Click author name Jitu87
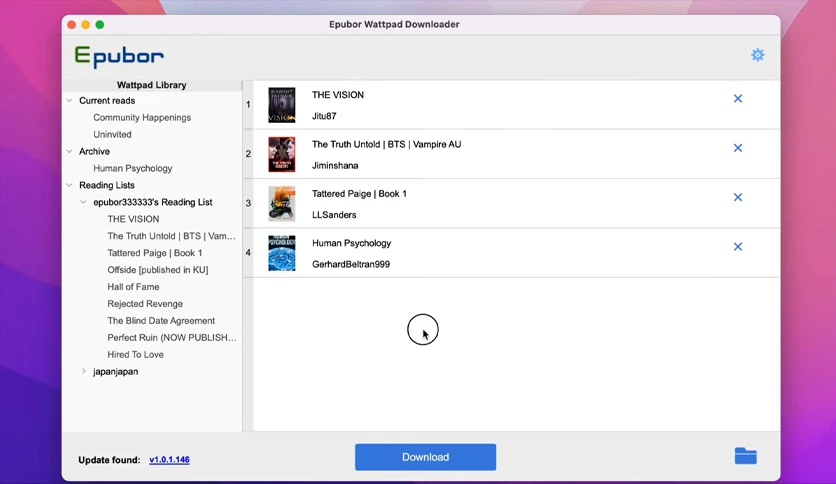836x484 pixels. pyautogui.click(x=324, y=116)
